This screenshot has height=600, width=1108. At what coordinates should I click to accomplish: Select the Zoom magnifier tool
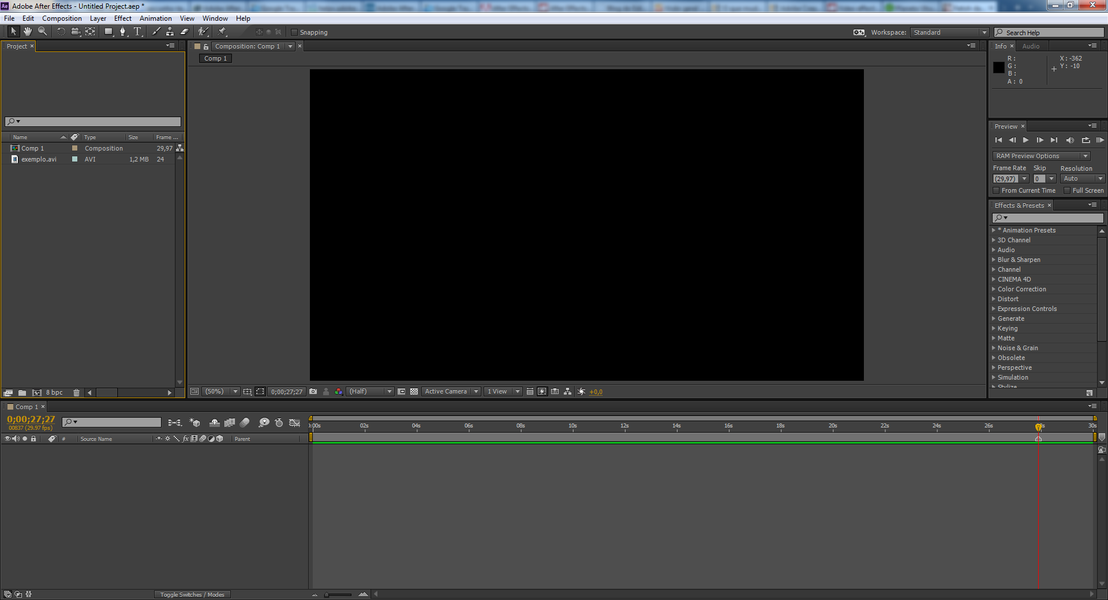42,32
